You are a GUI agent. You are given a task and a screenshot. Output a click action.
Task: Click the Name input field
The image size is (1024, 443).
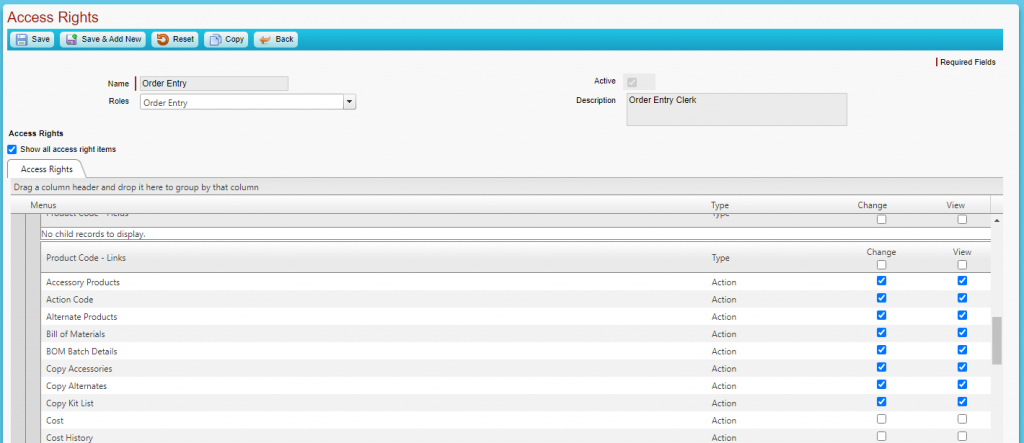pyautogui.click(x=214, y=84)
